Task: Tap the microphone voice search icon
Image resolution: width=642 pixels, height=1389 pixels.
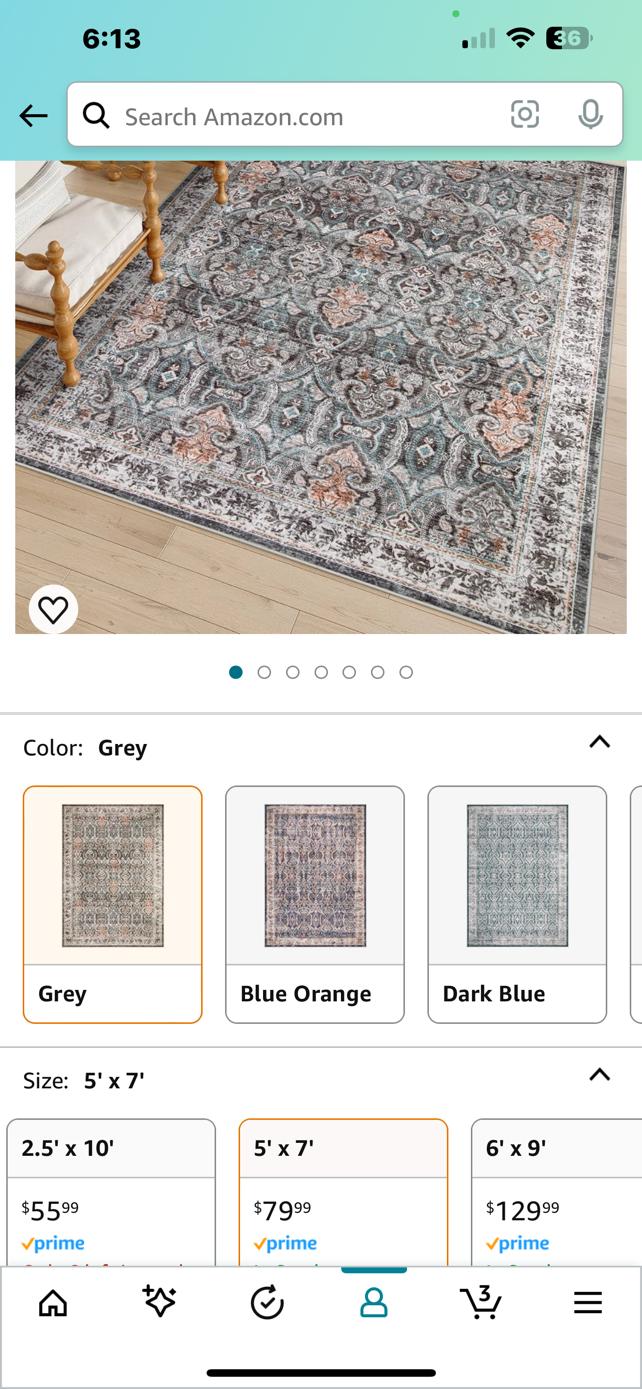Action: 591,115
